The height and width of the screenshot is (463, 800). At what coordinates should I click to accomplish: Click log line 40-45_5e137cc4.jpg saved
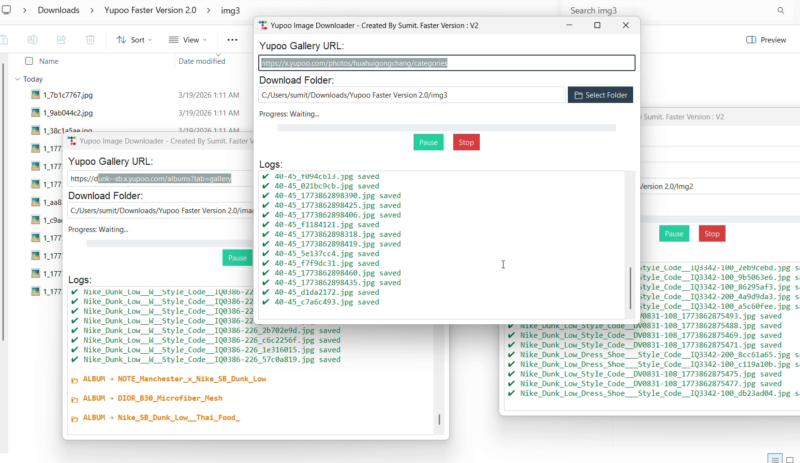pyautogui.click(x=327, y=254)
